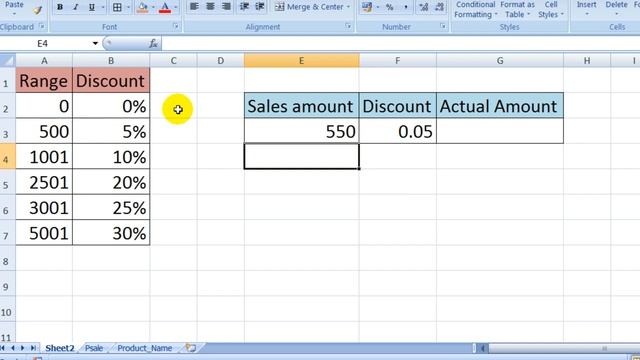The width and height of the screenshot is (640, 360).
Task: Click the horizontal scrollbar left arrow
Action: 482,348
